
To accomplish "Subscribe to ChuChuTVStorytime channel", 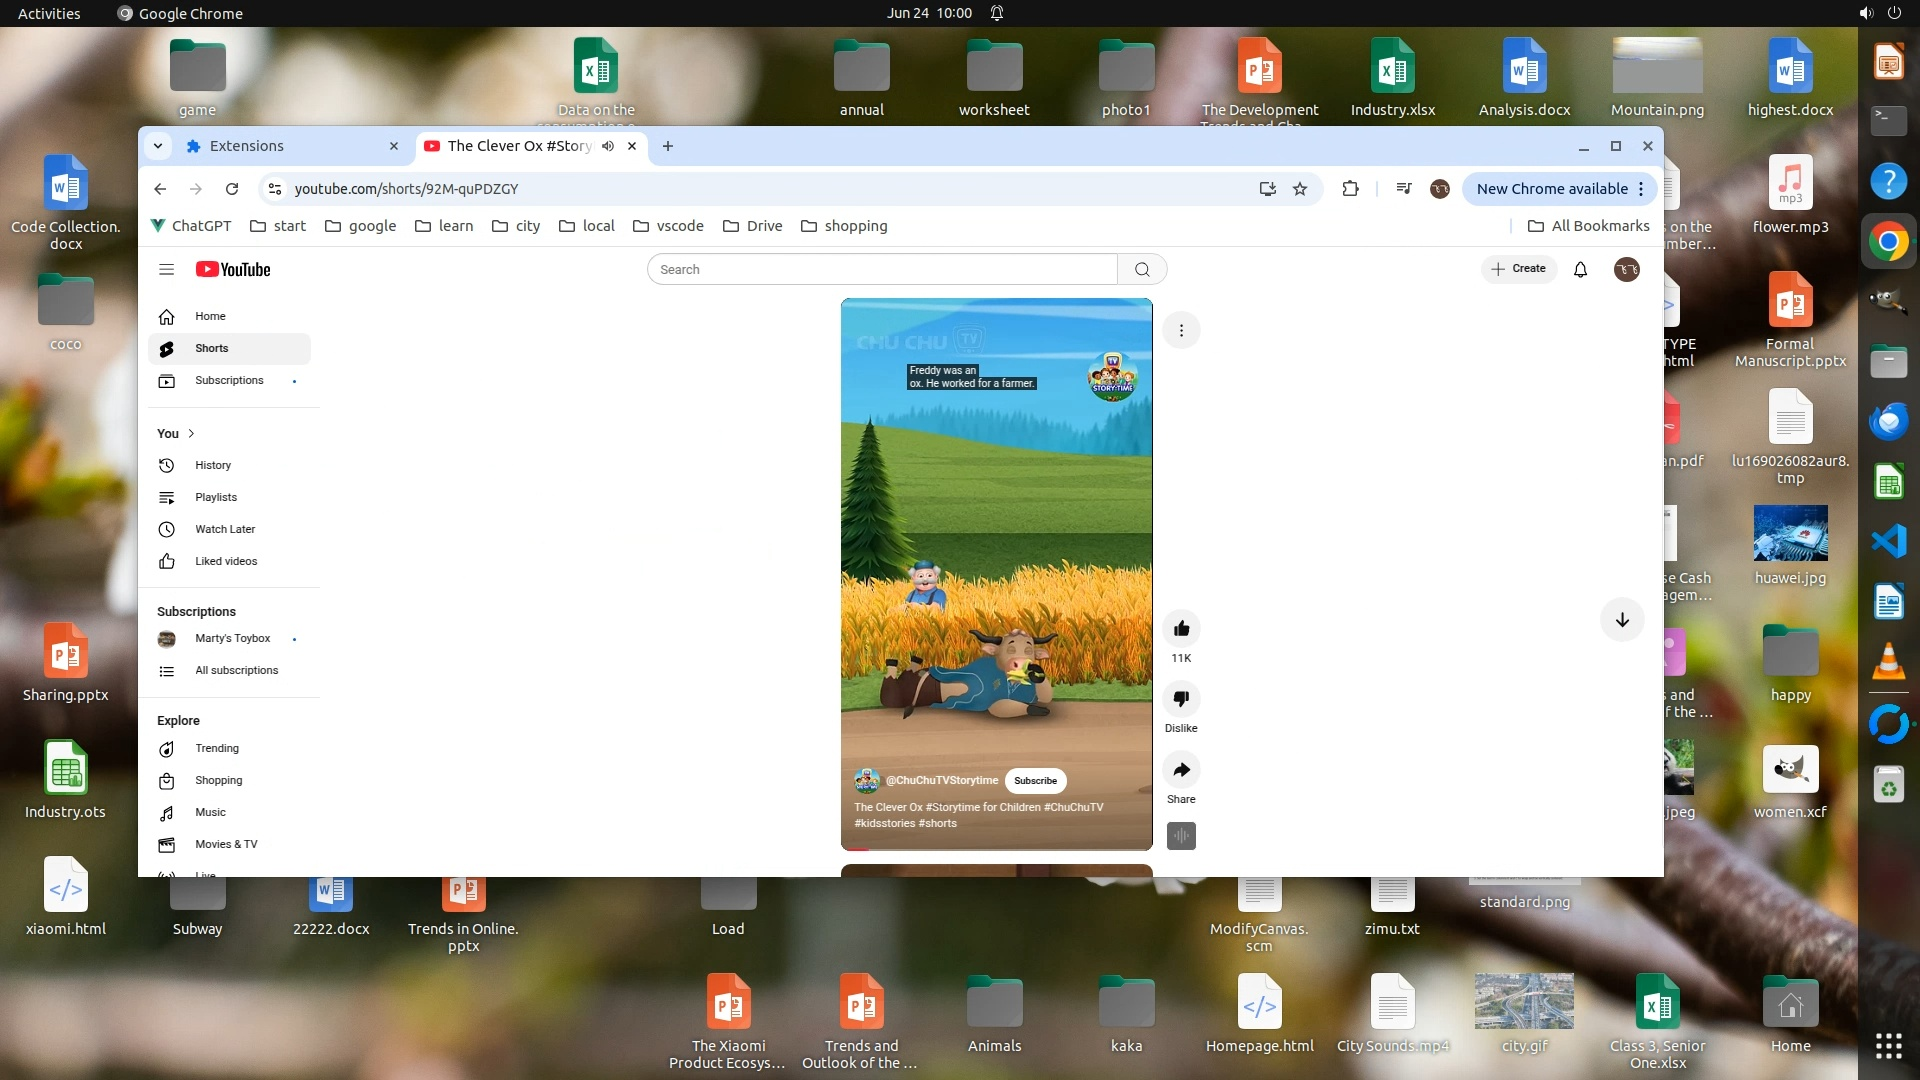I will (x=1035, y=781).
